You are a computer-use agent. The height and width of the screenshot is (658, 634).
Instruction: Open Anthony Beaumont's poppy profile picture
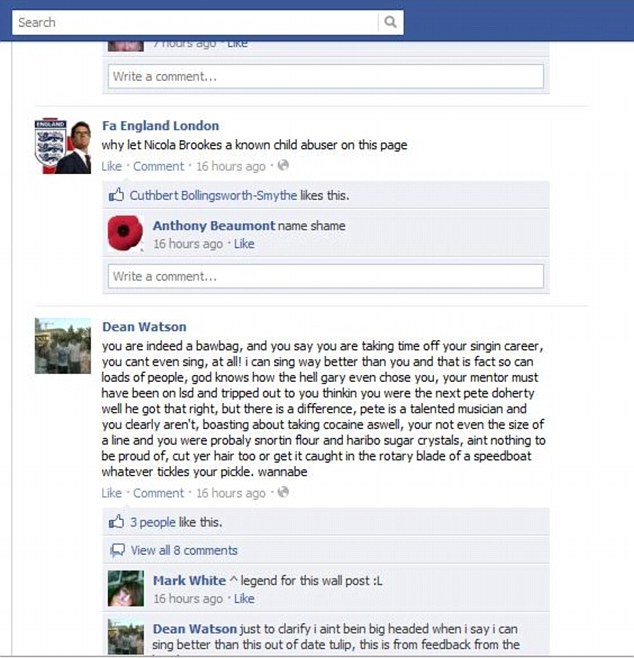click(x=125, y=233)
